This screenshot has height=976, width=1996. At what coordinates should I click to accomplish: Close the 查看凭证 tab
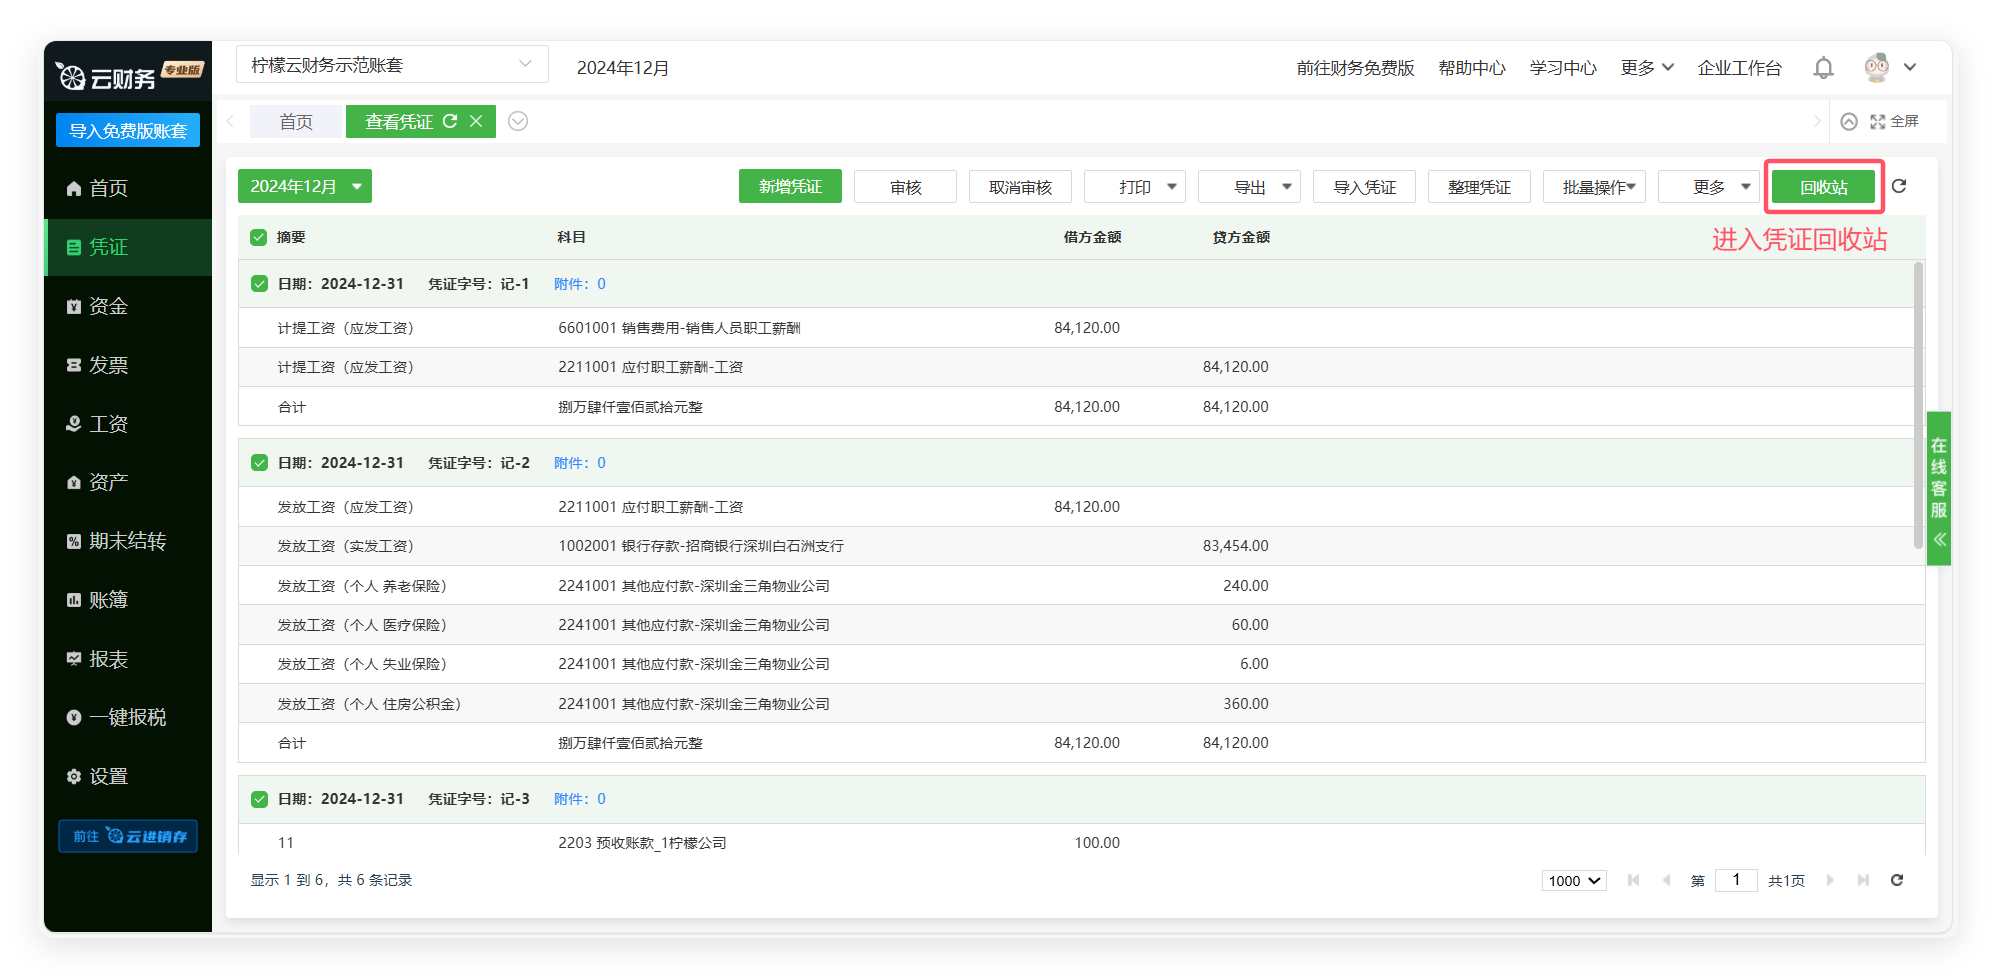[476, 121]
